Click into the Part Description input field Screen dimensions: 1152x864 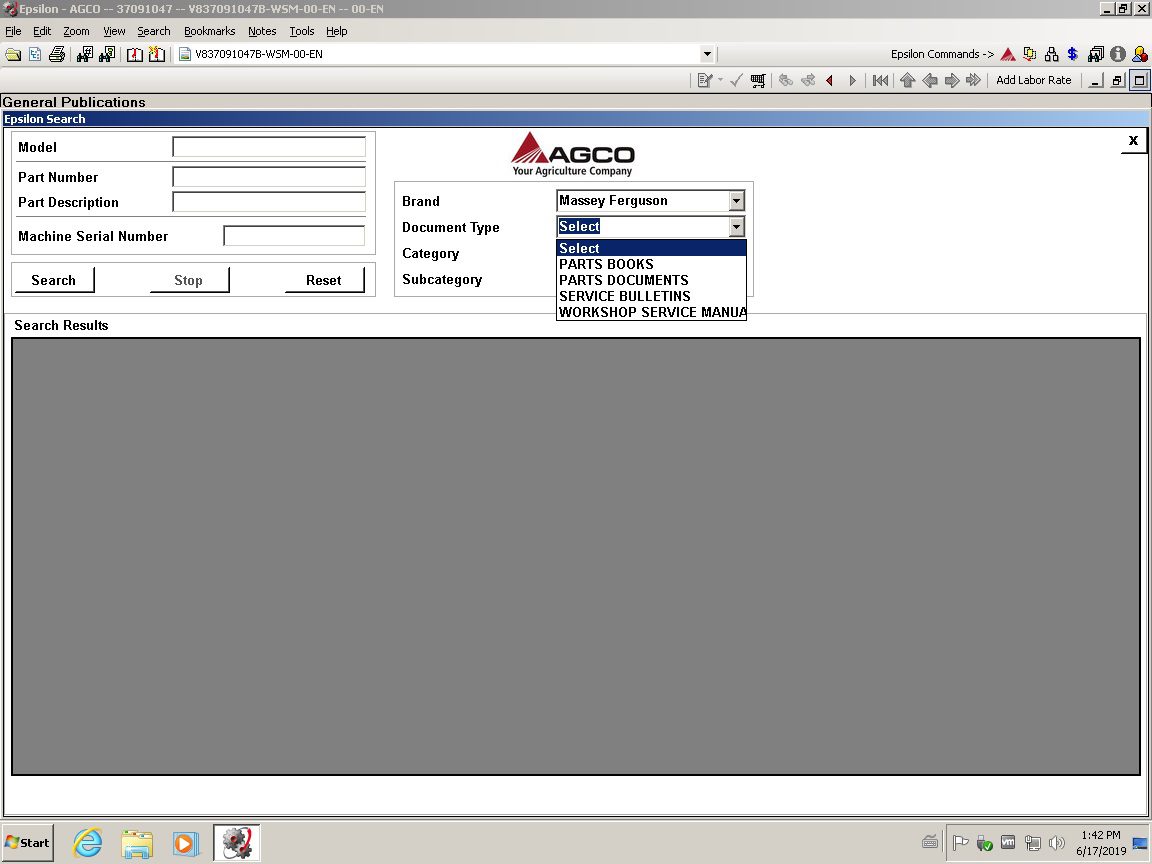pos(269,202)
